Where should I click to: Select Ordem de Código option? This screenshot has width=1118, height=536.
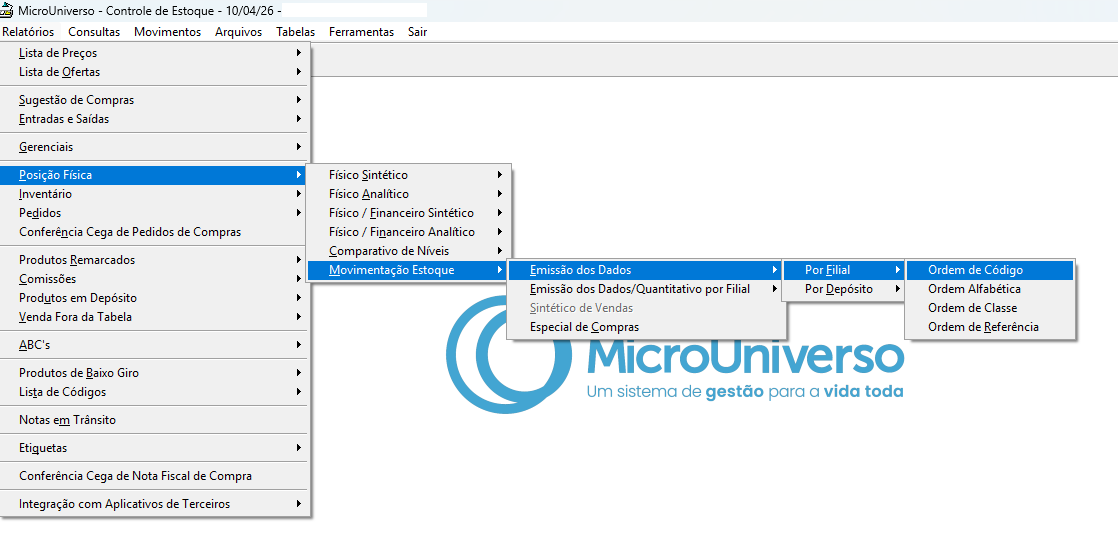point(975,270)
